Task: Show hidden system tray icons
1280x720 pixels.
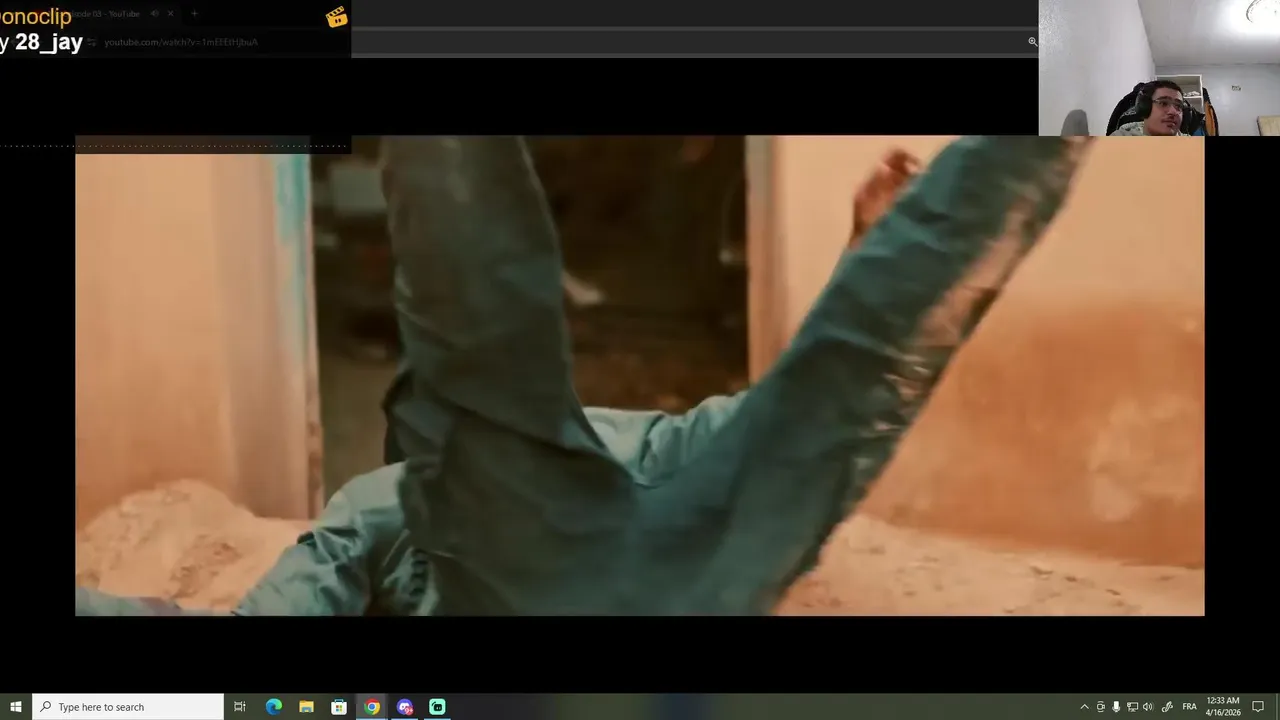Action: 1084,707
